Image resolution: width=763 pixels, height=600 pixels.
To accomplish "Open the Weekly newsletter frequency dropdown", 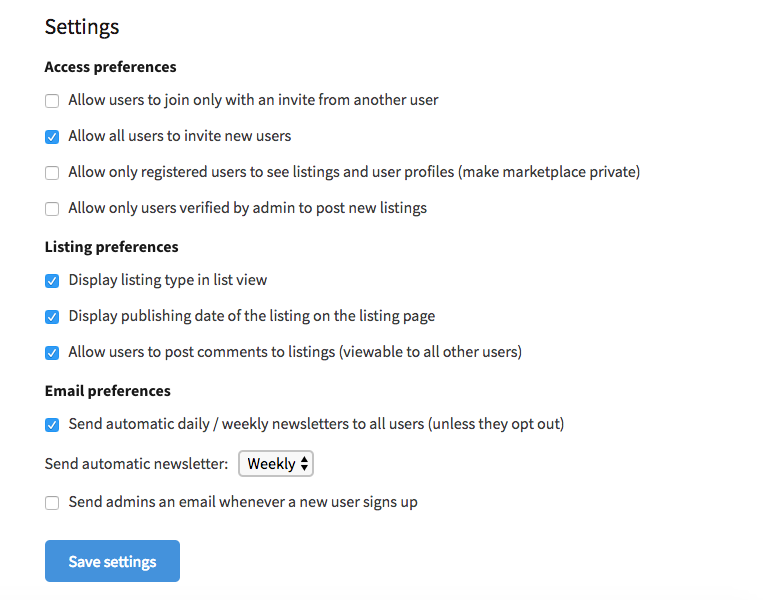I will coord(276,463).
